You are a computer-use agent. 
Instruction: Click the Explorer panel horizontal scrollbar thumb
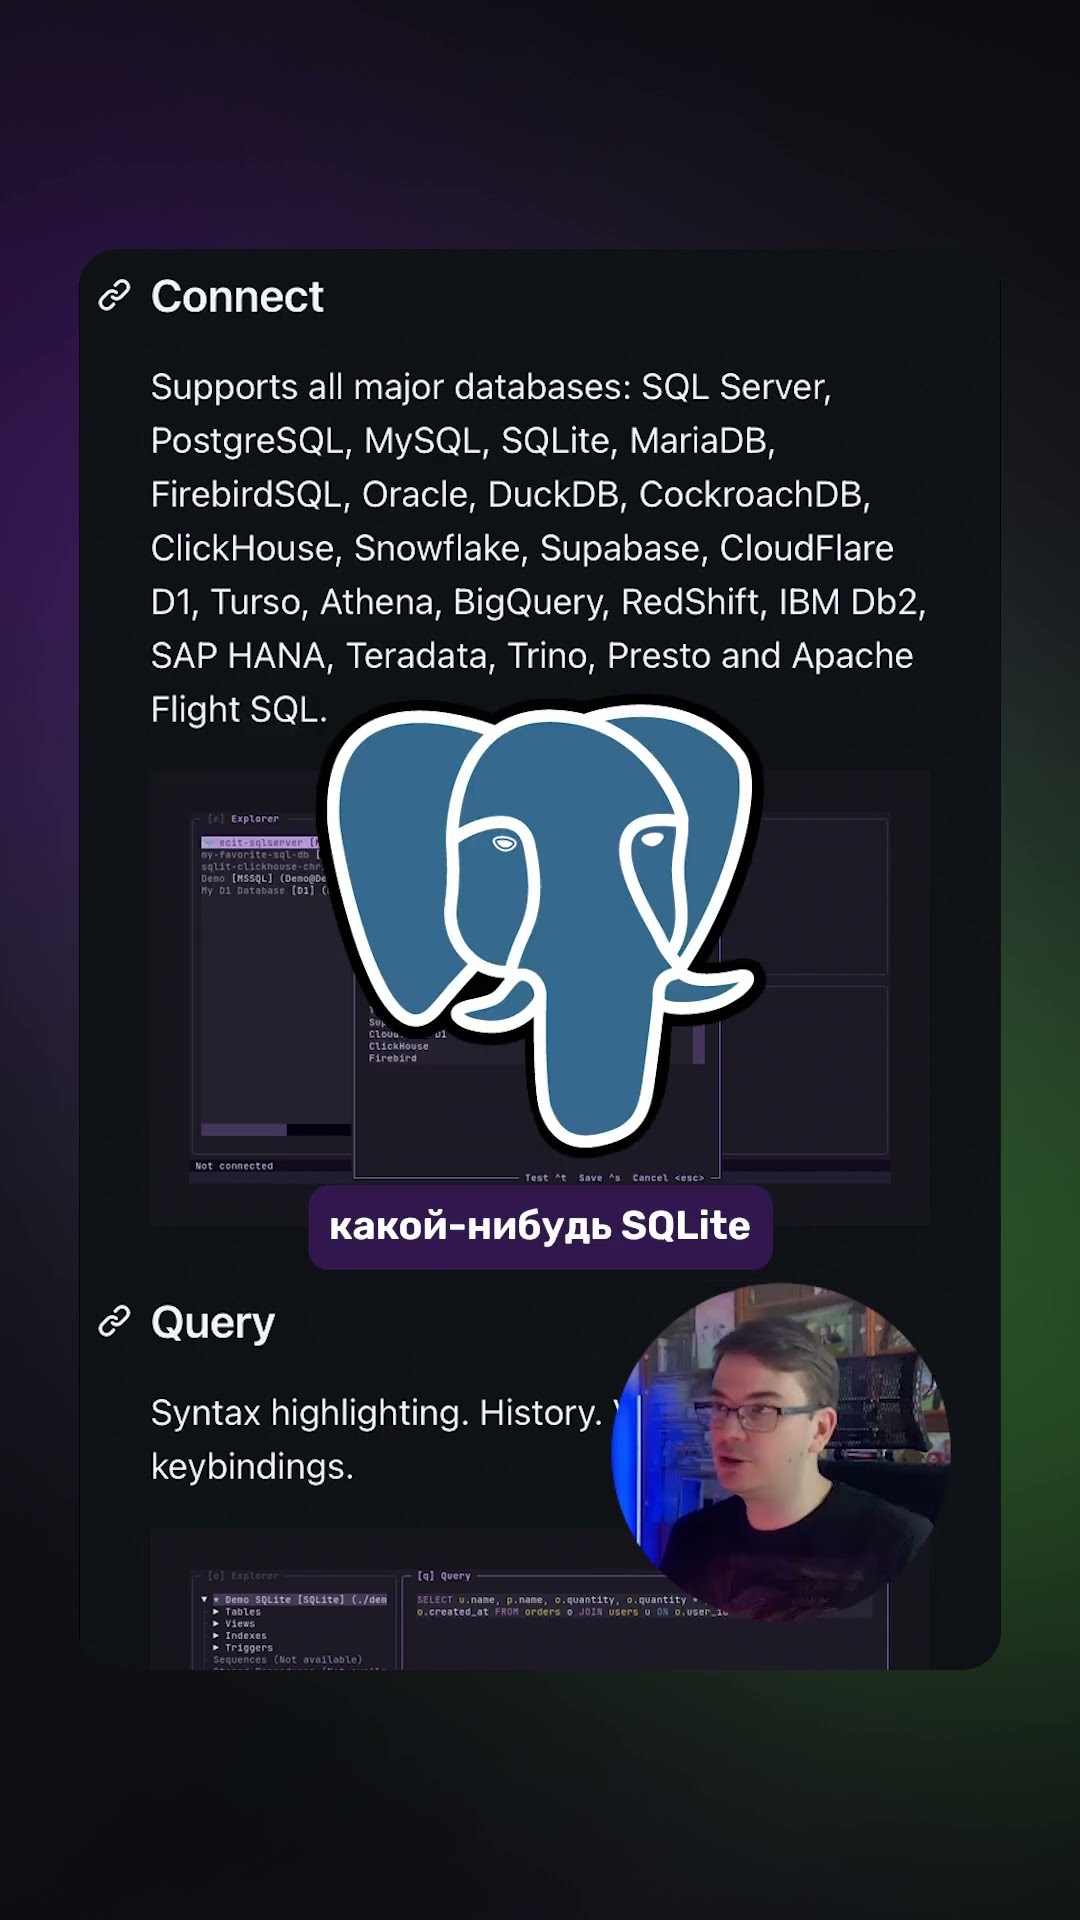pos(244,1130)
